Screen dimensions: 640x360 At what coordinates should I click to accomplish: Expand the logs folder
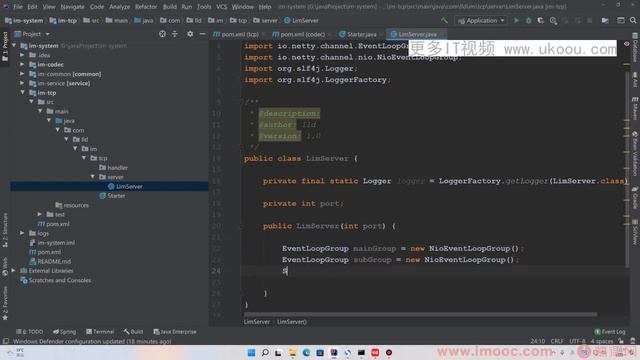(x=22, y=233)
